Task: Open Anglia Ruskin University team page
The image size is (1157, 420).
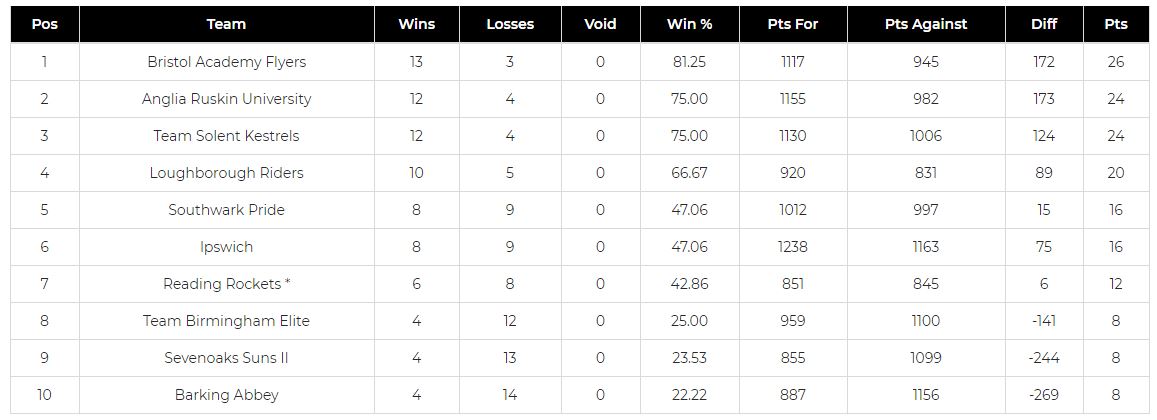Action: pos(227,99)
